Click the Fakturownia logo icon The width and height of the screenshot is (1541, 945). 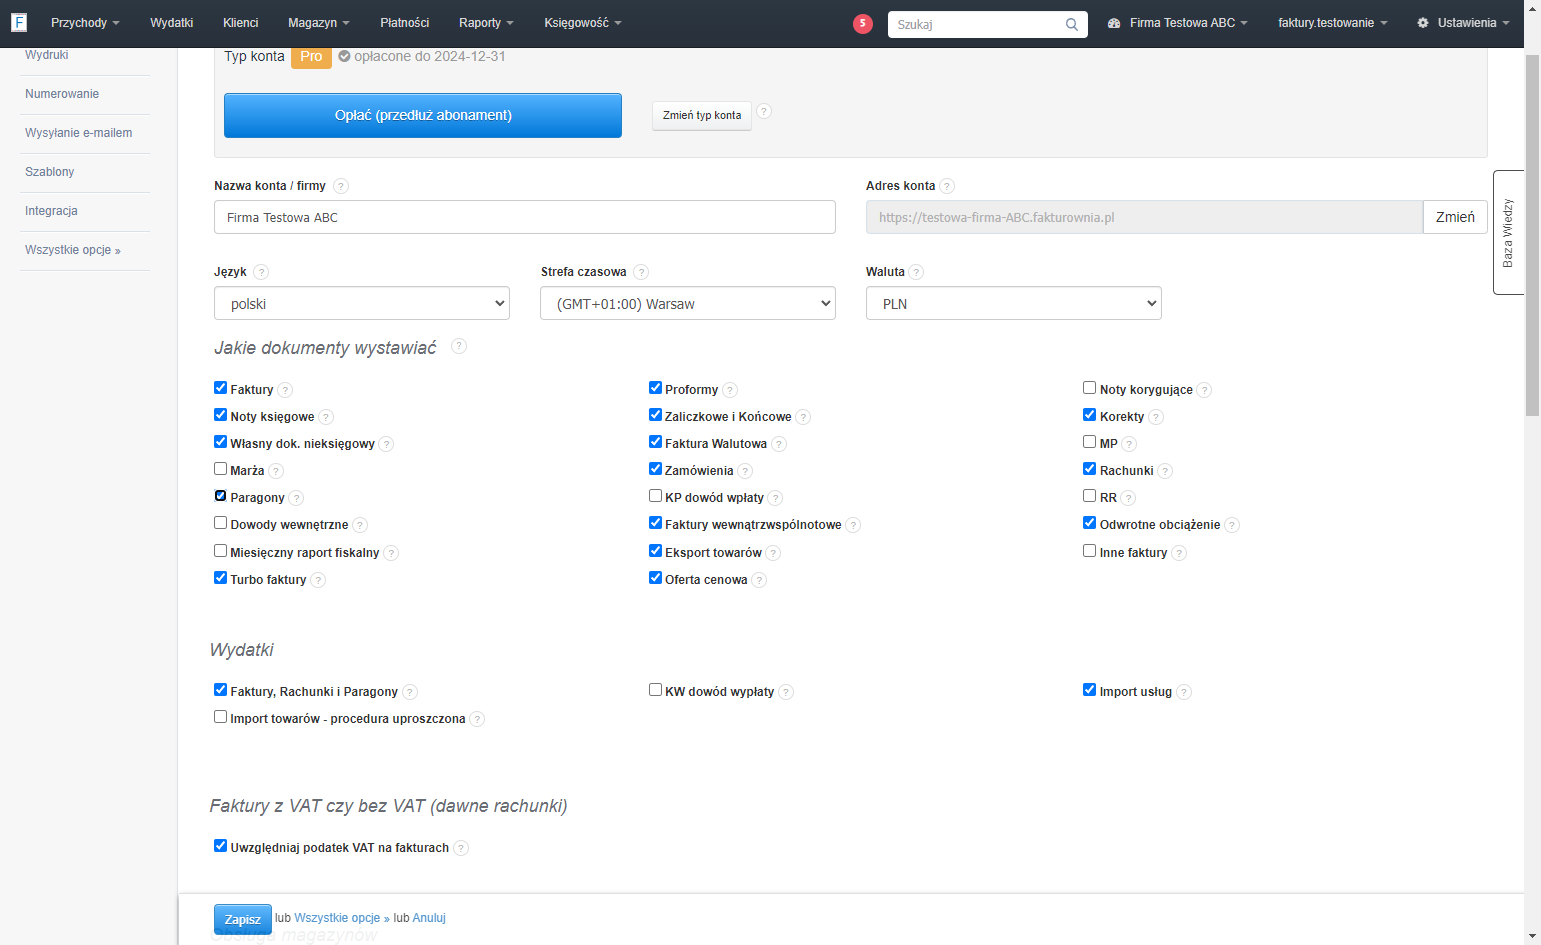click(19, 22)
